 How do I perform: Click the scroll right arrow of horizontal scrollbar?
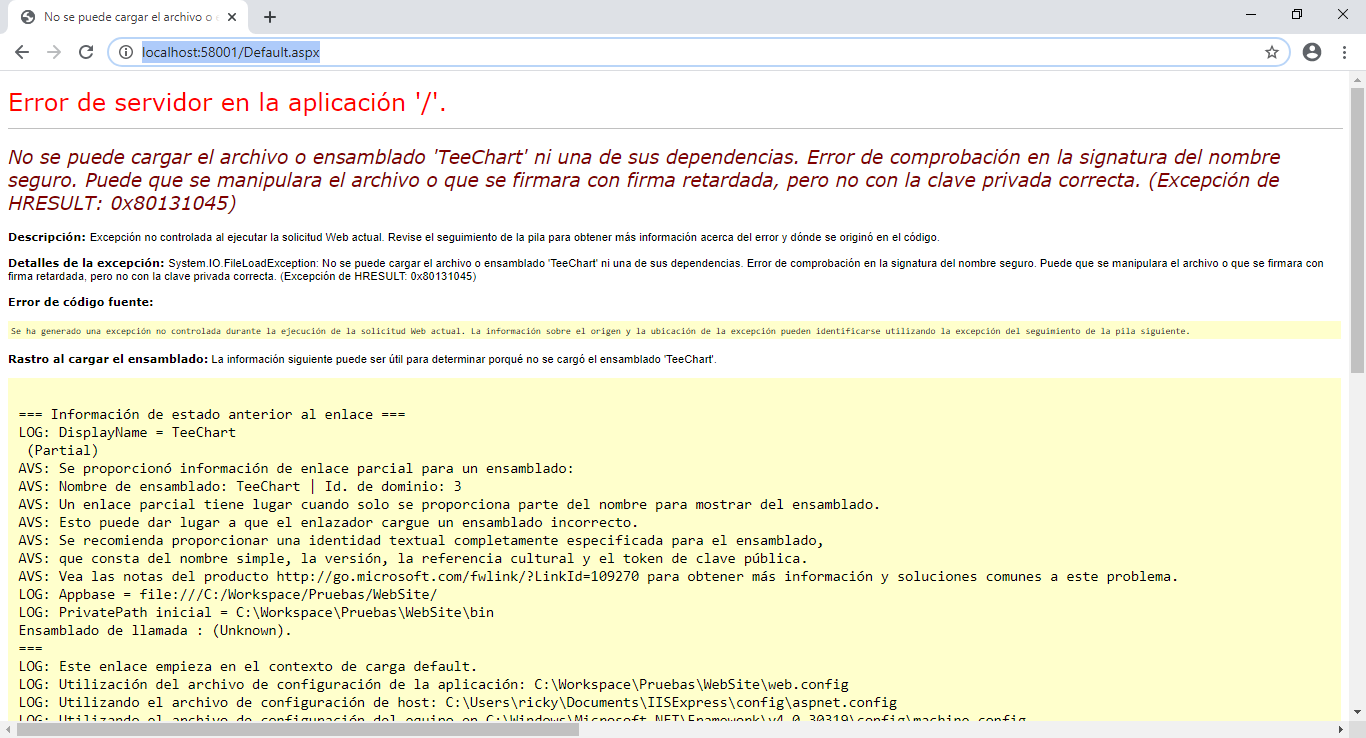coord(1341,730)
